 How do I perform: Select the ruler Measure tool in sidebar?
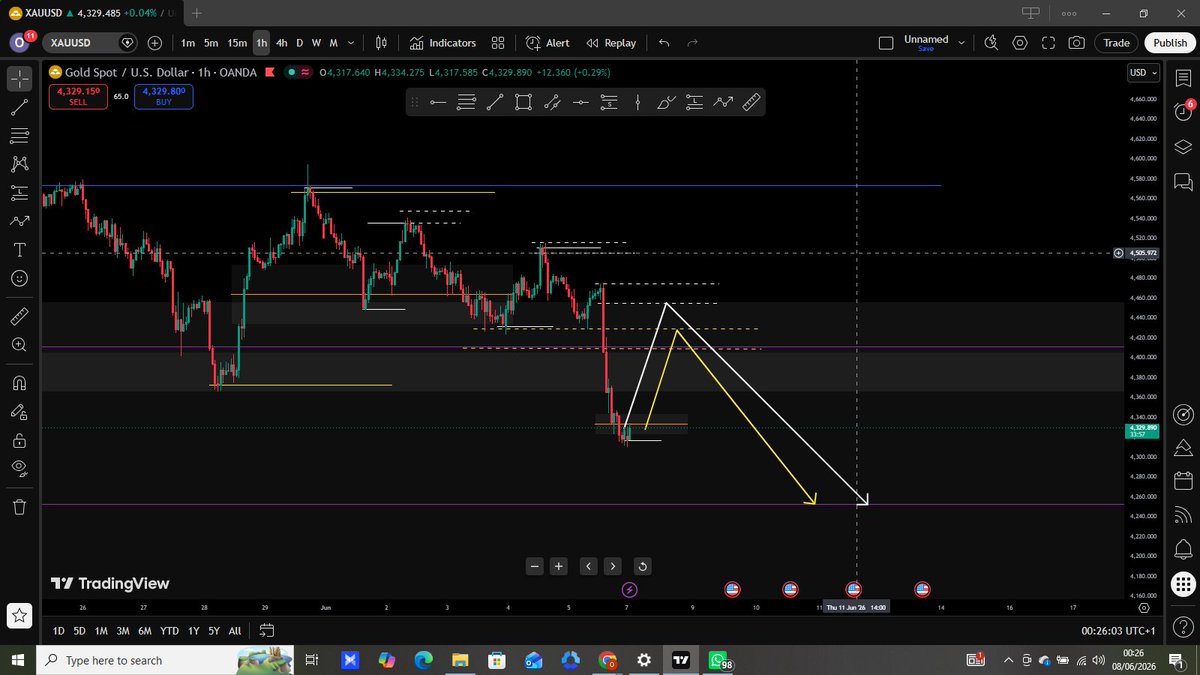(x=19, y=316)
